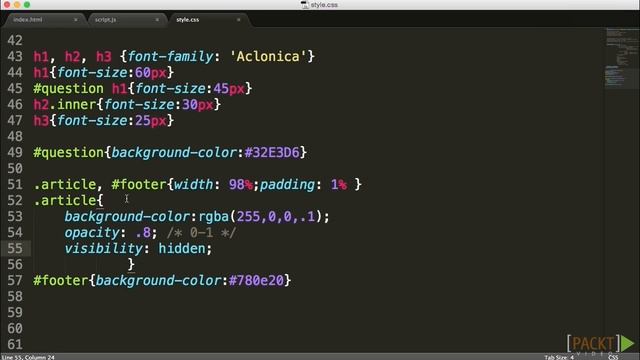Click the #780e20 color value

pyautogui.click(x=256, y=280)
